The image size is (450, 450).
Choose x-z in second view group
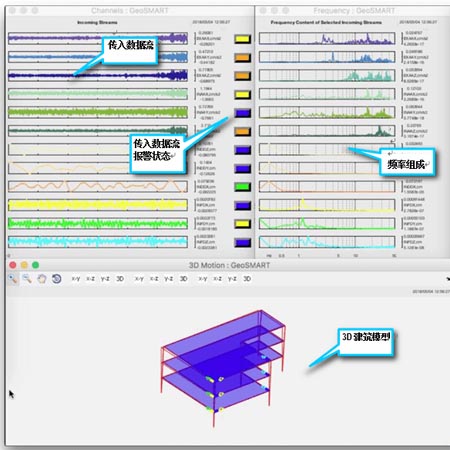154,279
